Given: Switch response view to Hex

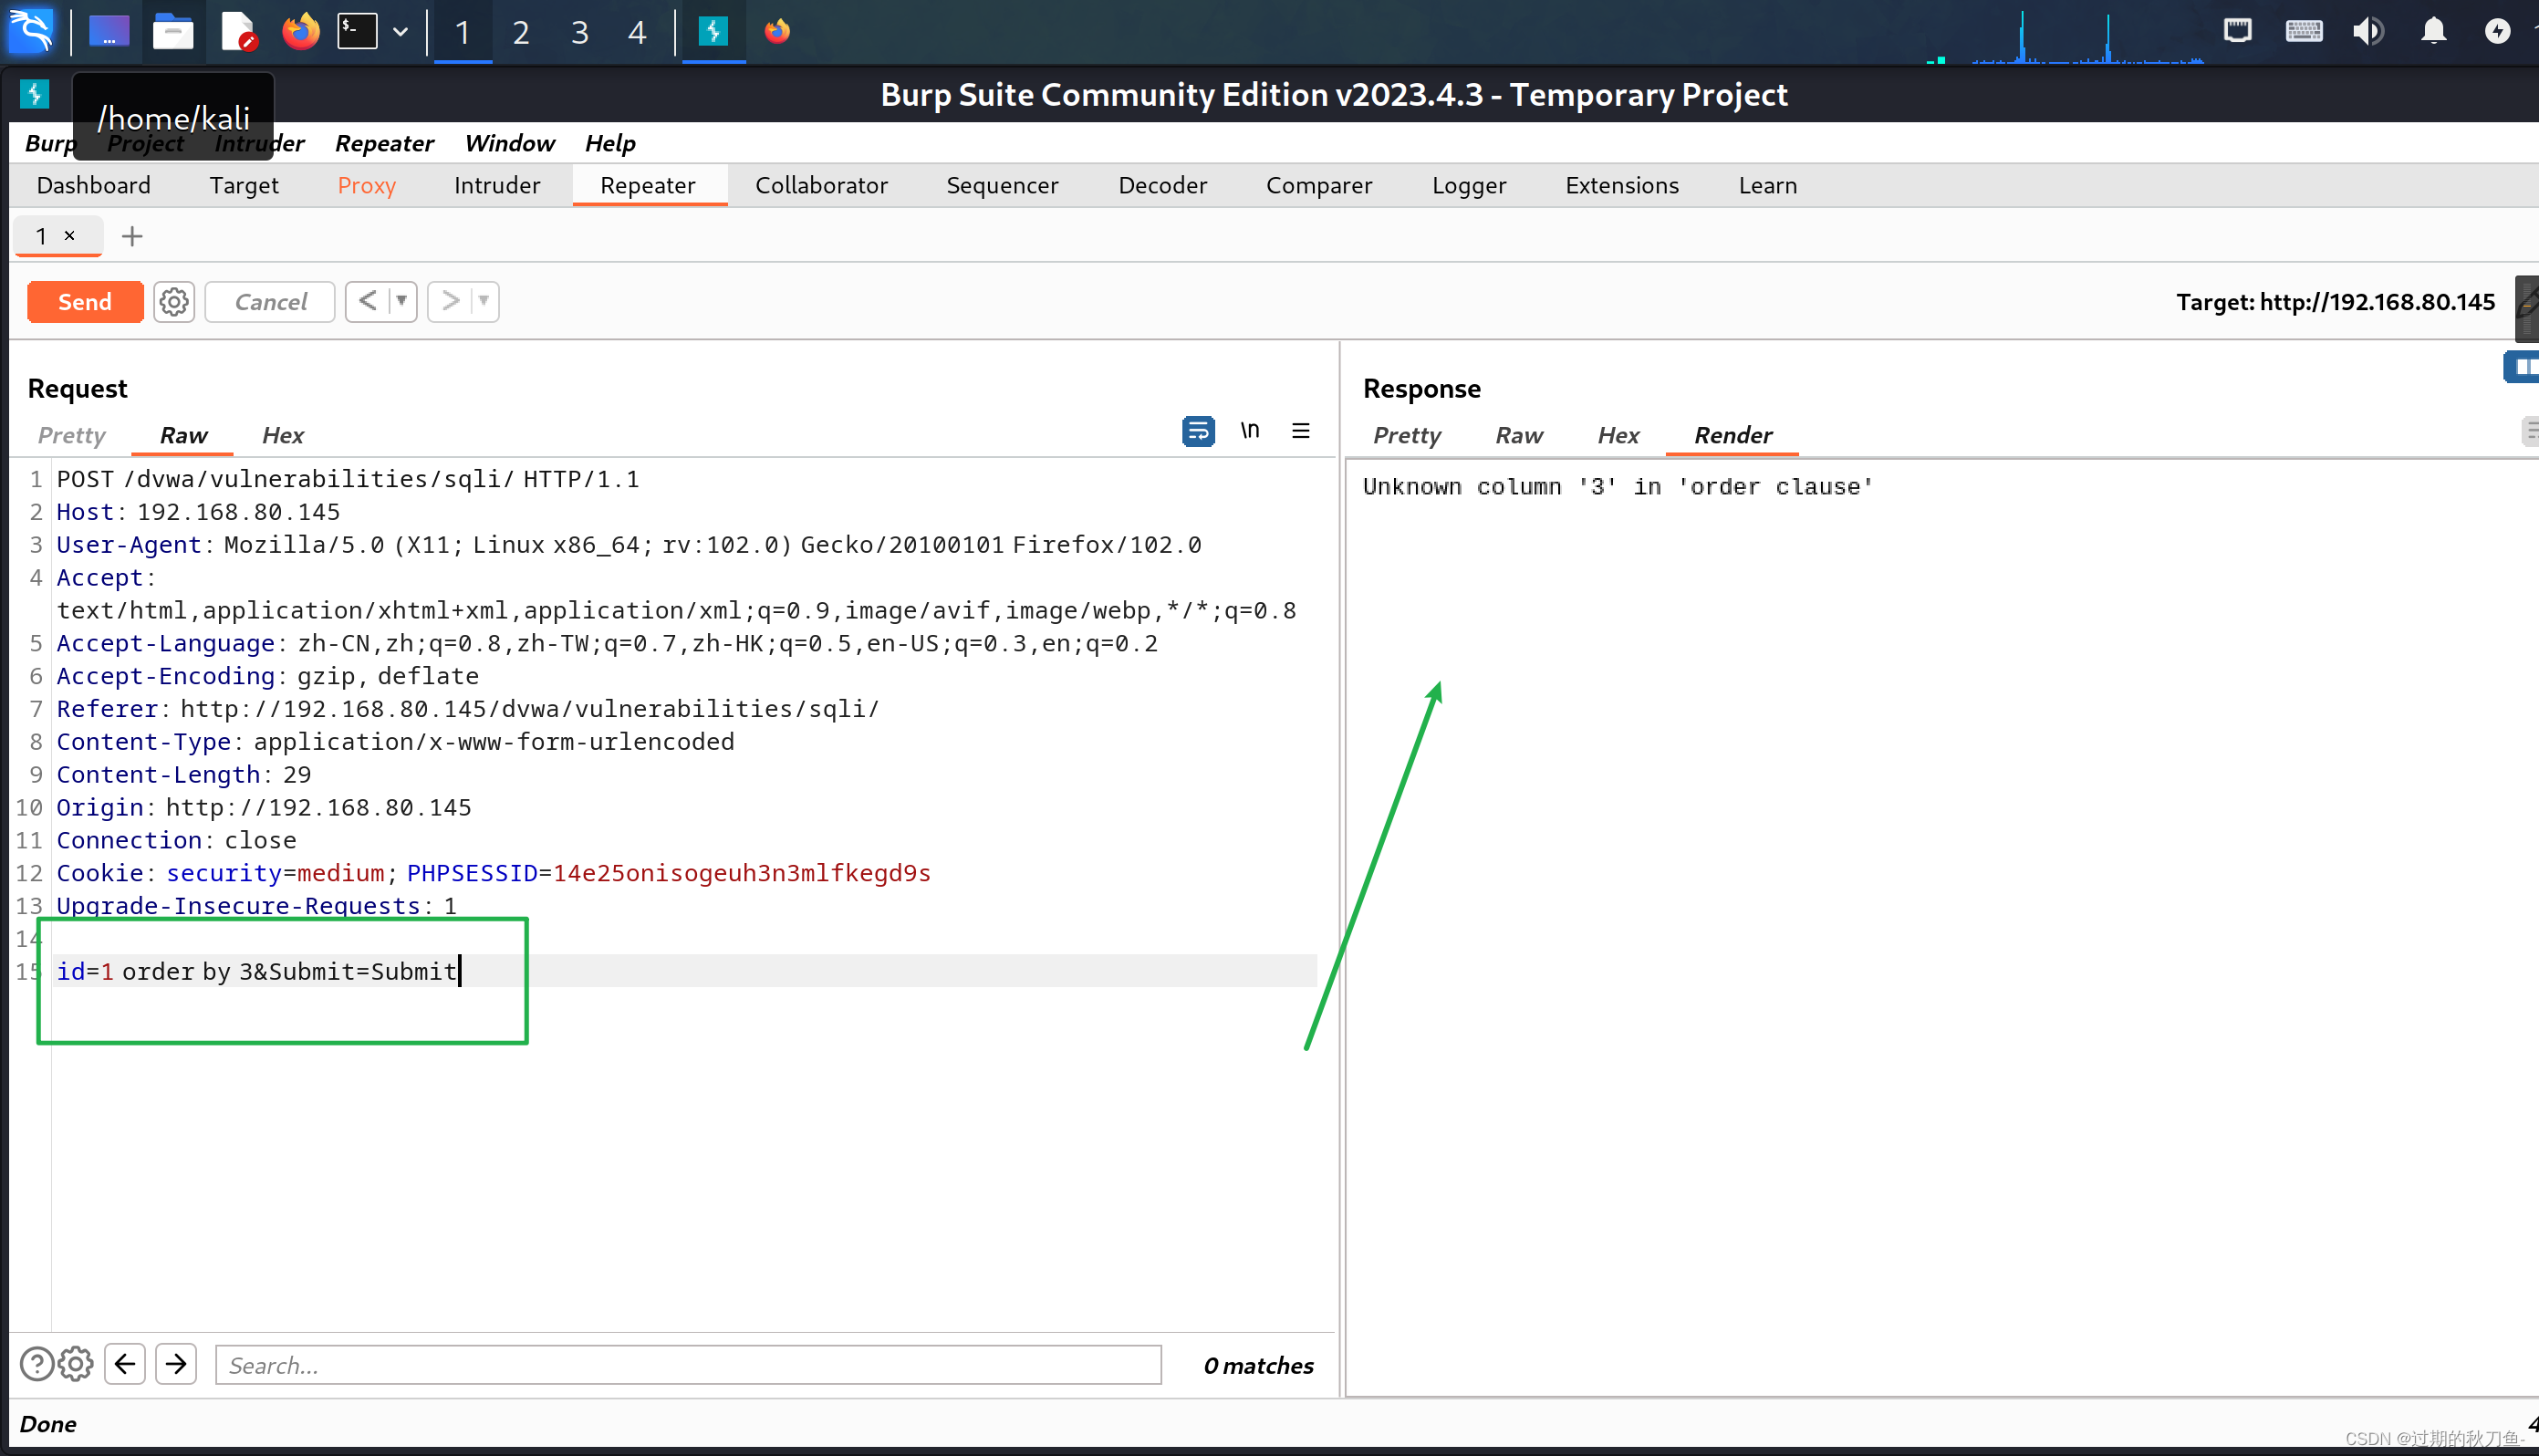Looking at the screenshot, I should (1618, 435).
